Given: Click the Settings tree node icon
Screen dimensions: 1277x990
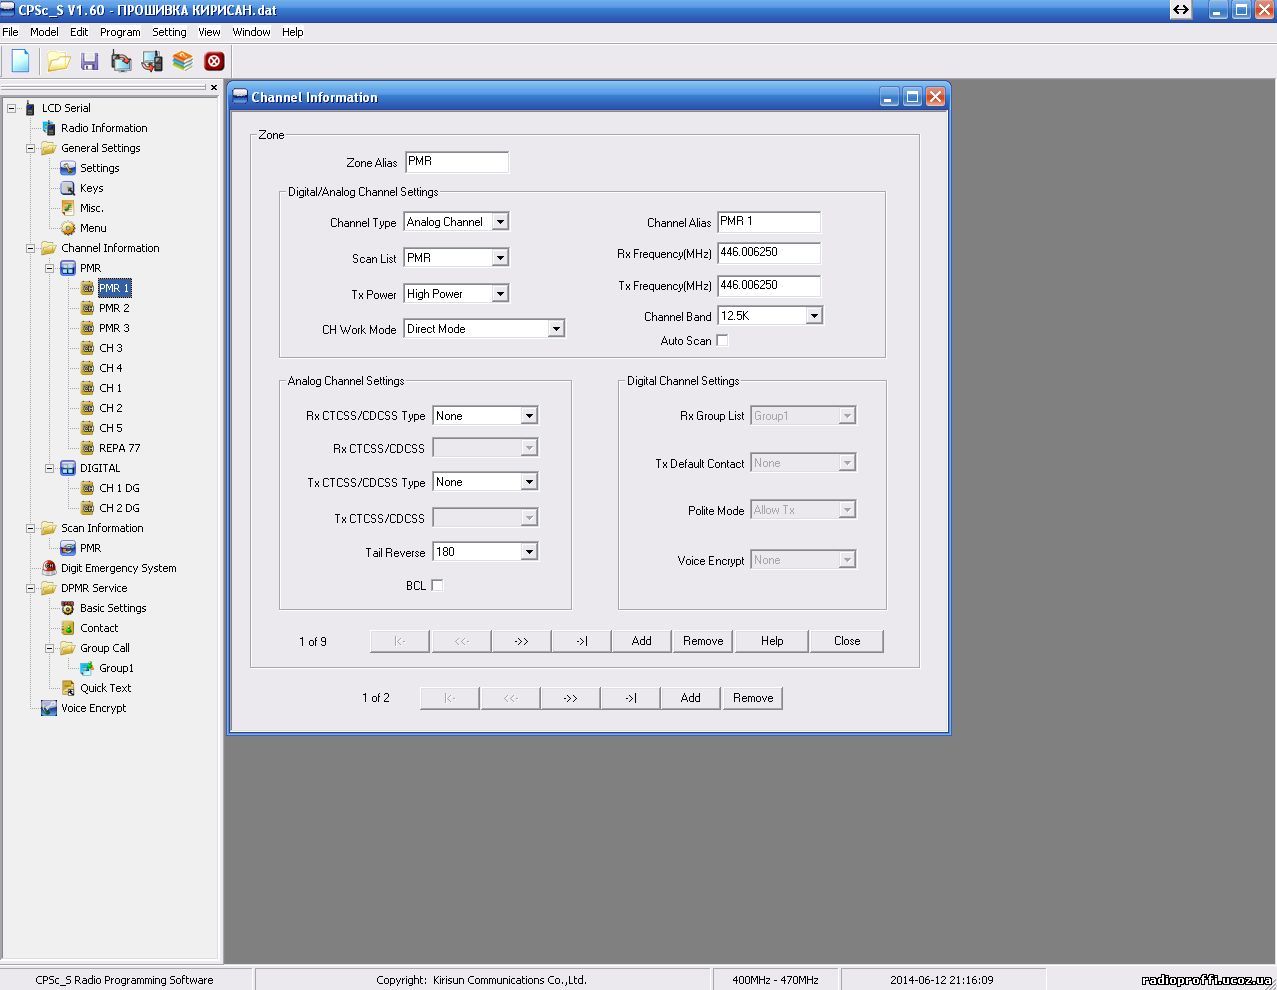Looking at the screenshot, I should point(68,168).
